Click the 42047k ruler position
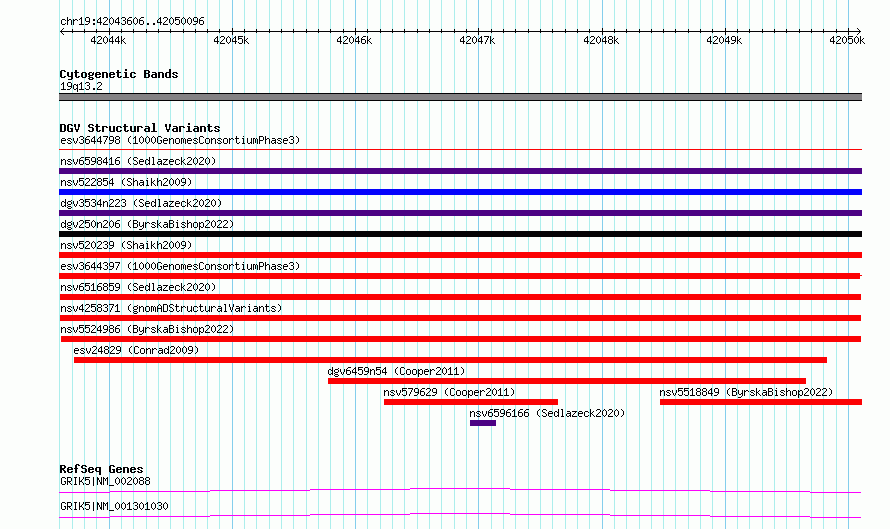The height and width of the screenshot is (529, 890). click(477, 40)
